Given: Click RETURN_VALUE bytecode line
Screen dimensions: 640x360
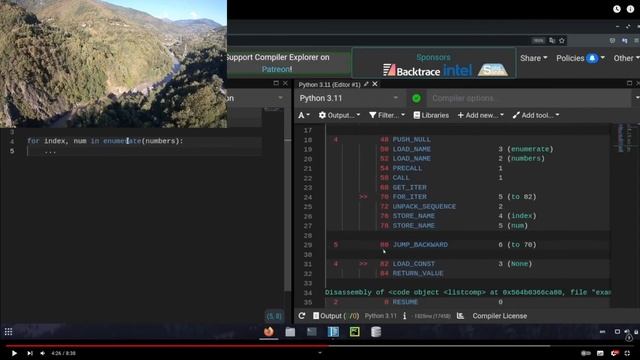Looking at the screenshot, I should [x=418, y=273].
